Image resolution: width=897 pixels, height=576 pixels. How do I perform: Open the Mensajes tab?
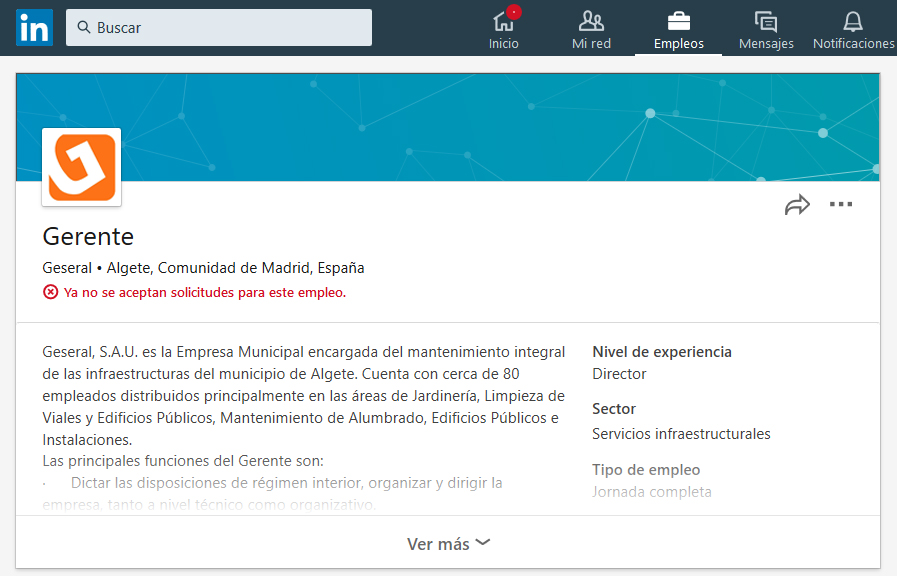(766, 29)
